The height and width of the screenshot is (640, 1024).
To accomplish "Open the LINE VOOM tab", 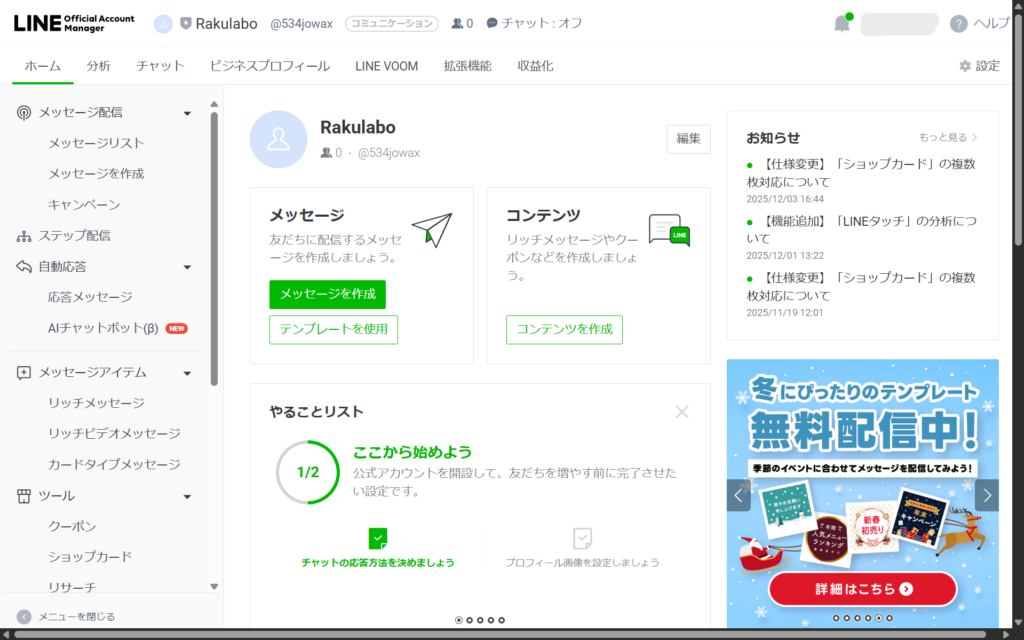I will click(386, 66).
